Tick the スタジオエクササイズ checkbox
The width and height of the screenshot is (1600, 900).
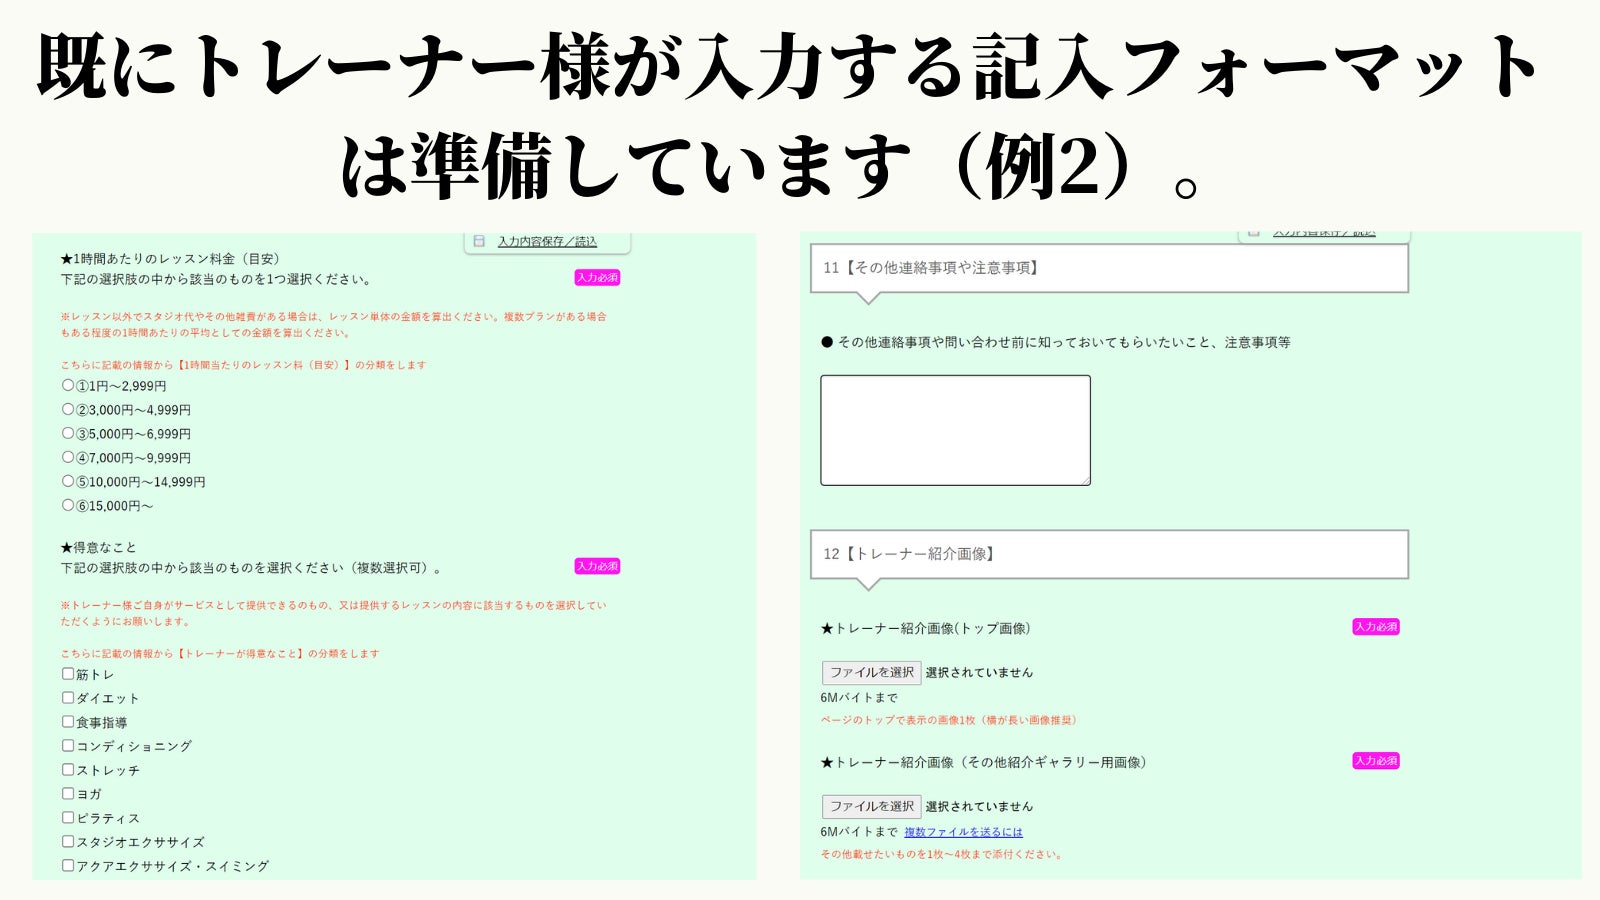coord(68,842)
